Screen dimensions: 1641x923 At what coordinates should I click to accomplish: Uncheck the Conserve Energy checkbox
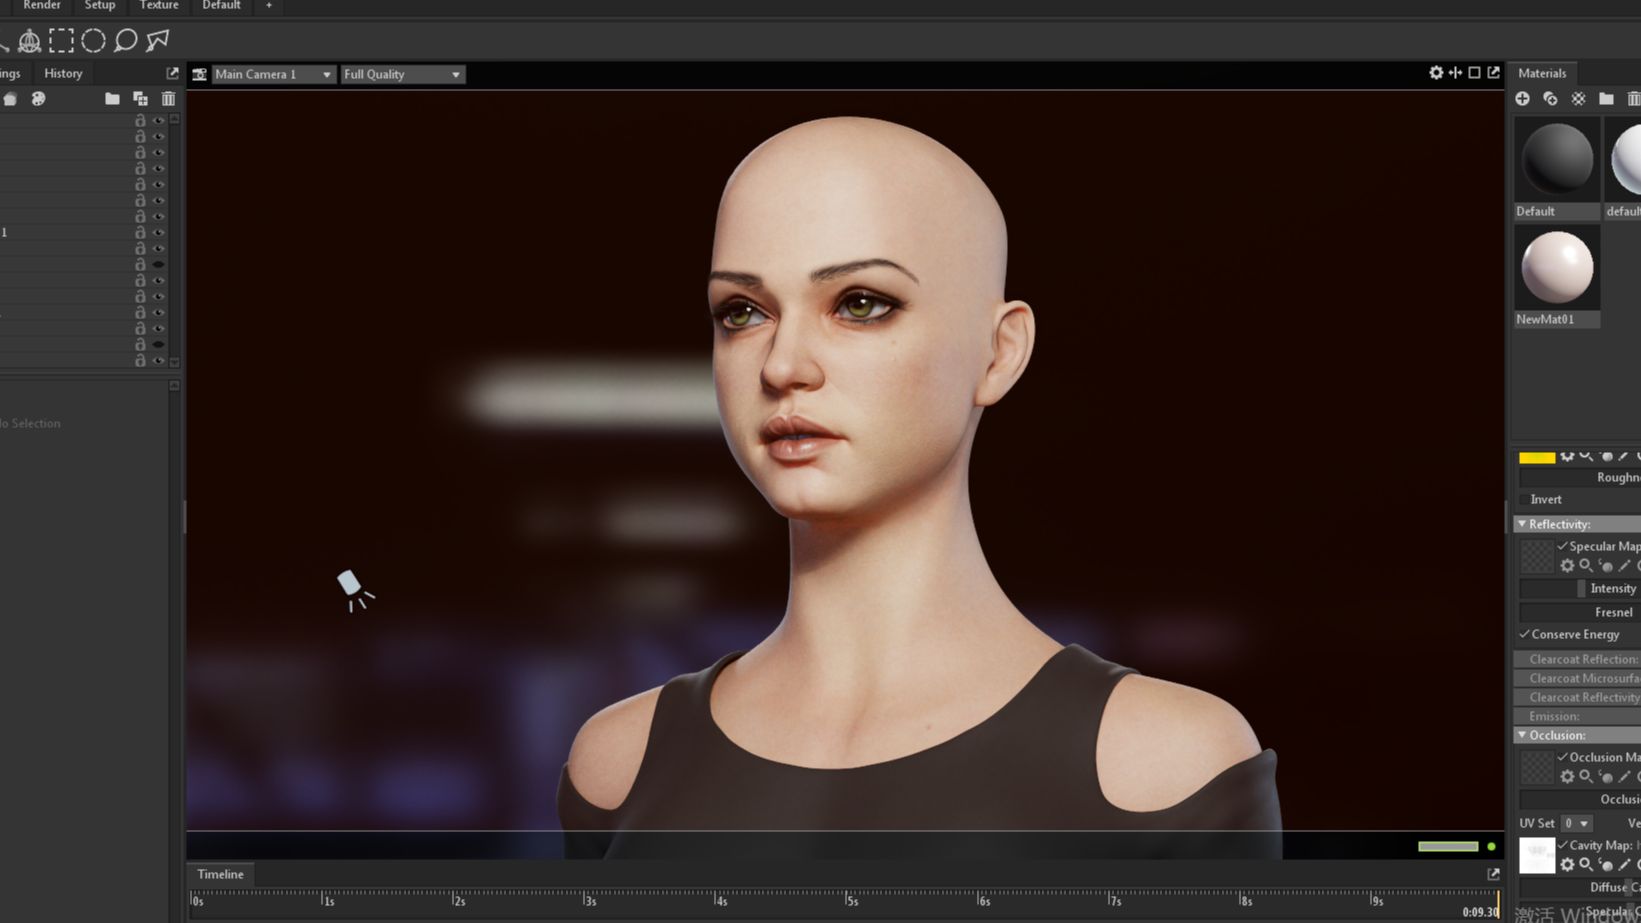coord(1525,634)
